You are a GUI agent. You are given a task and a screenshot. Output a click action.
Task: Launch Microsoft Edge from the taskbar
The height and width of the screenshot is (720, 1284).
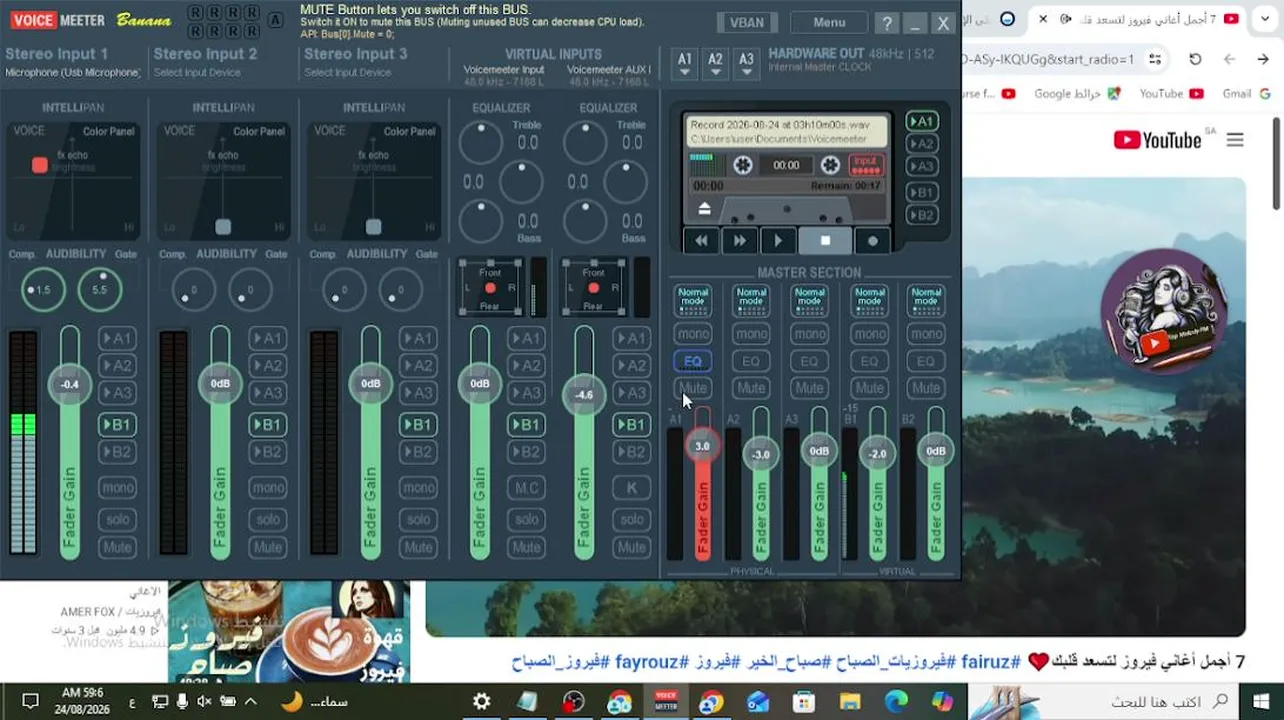pos(896,702)
